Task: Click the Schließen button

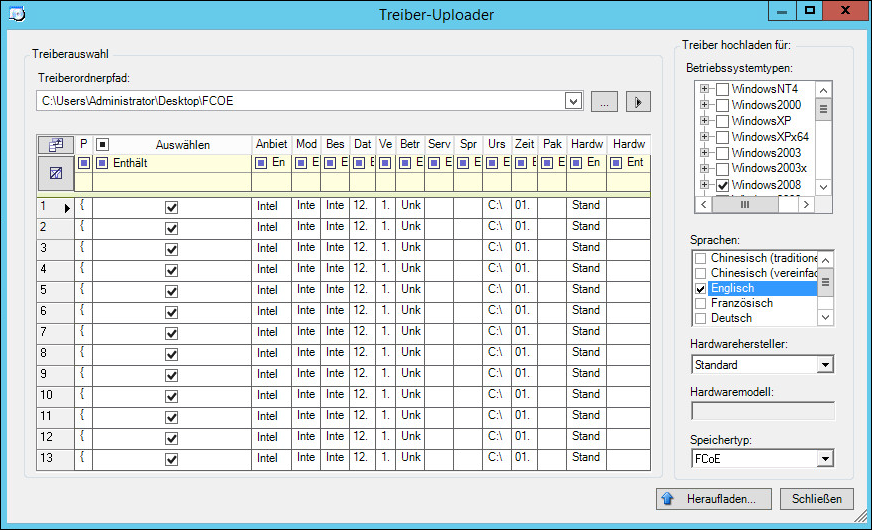Action: pos(816,498)
